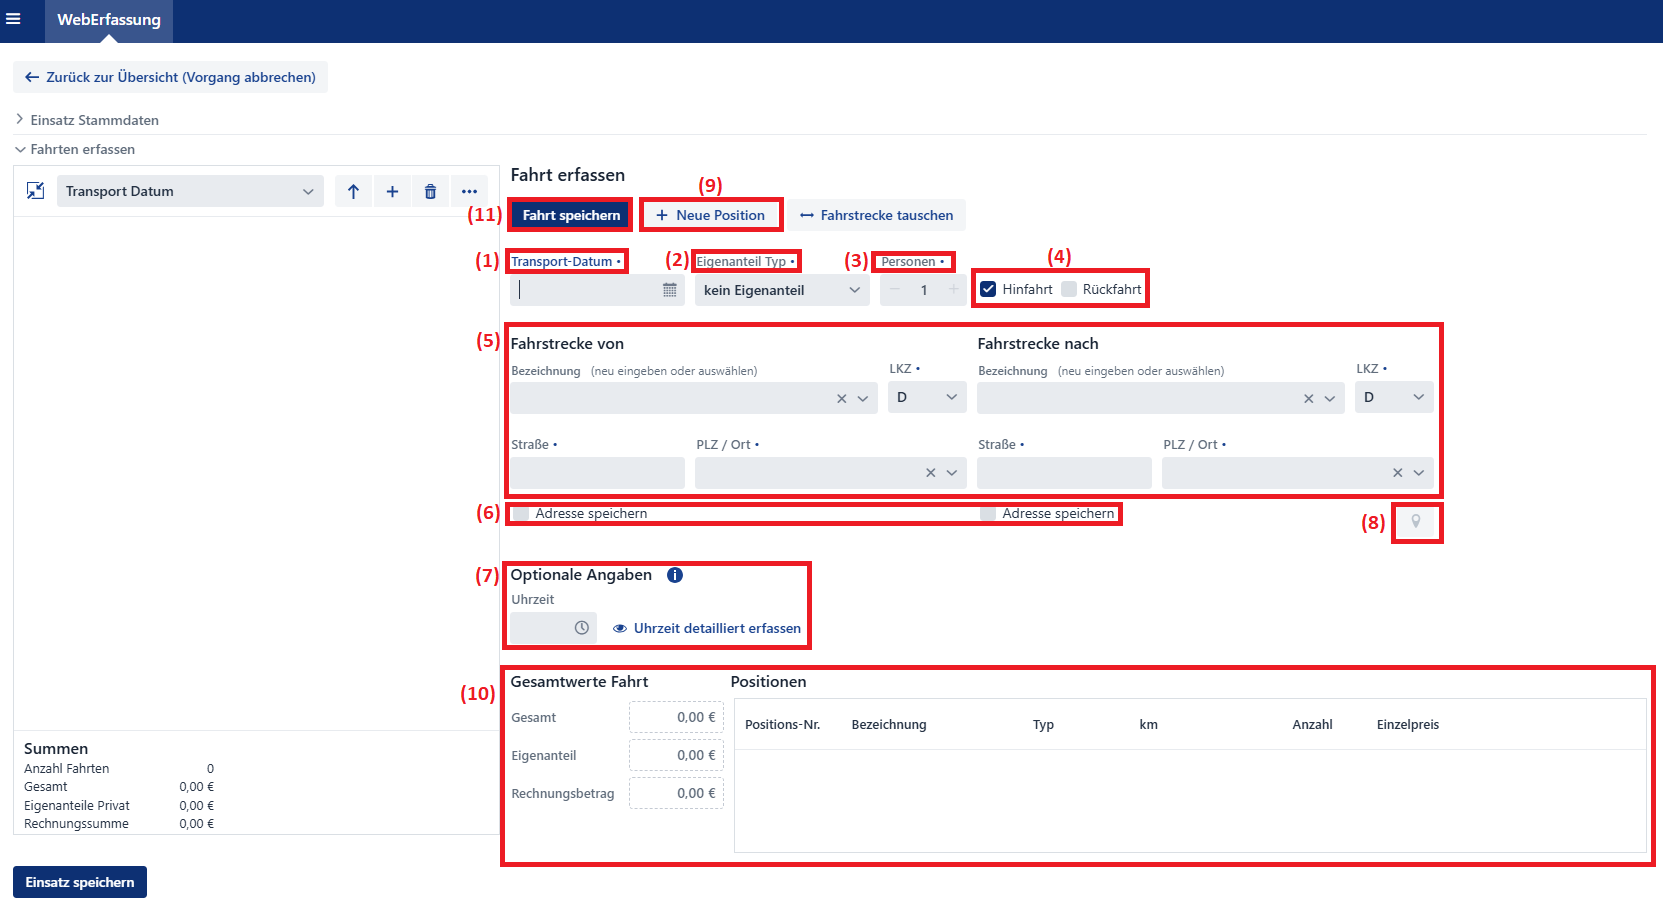This screenshot has height=912, width=1663.
Task: Open the Transport Datum sort dropdown
Action: tap(190, 192)
